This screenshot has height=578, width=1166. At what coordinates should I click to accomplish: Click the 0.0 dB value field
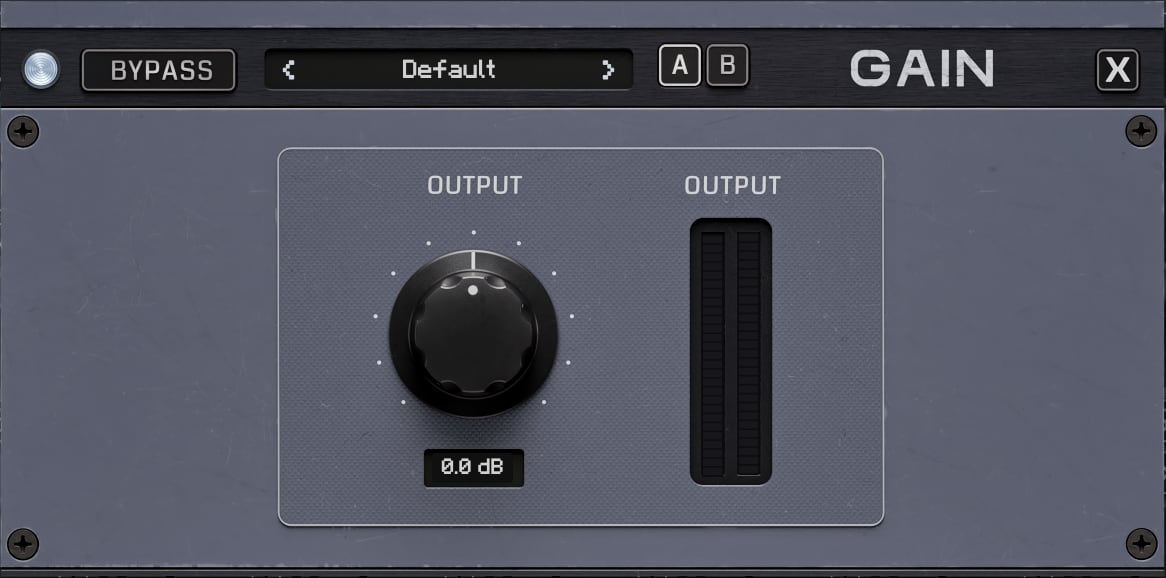tap(474, 468)
